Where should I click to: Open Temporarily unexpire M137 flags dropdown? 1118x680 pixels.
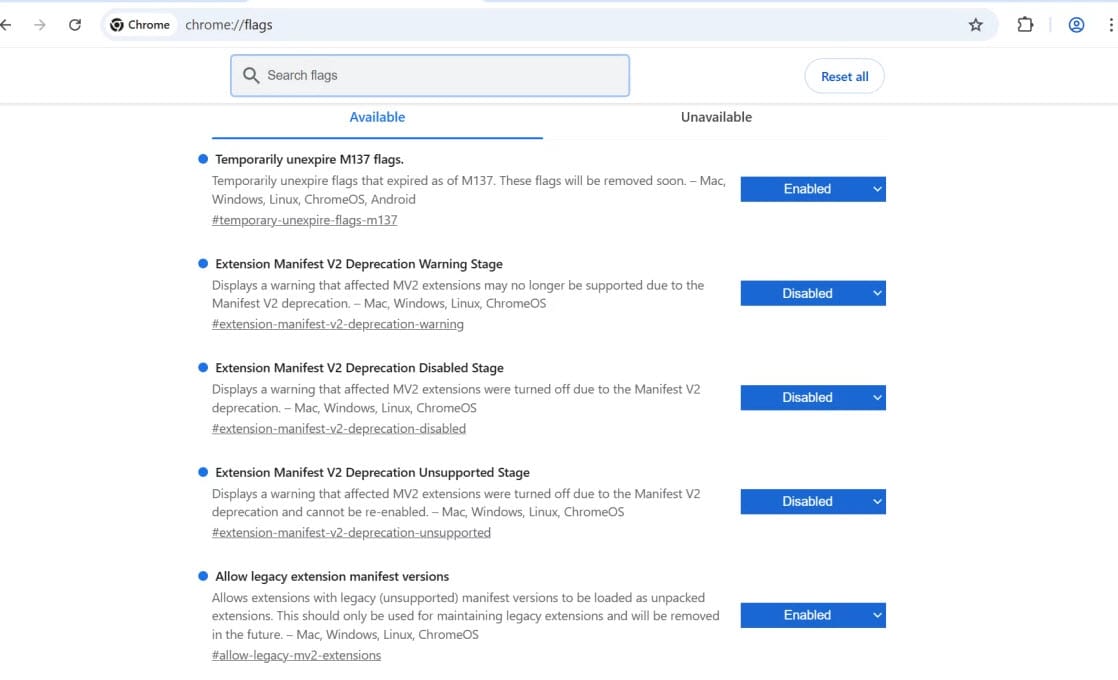(x=812, y=189)
